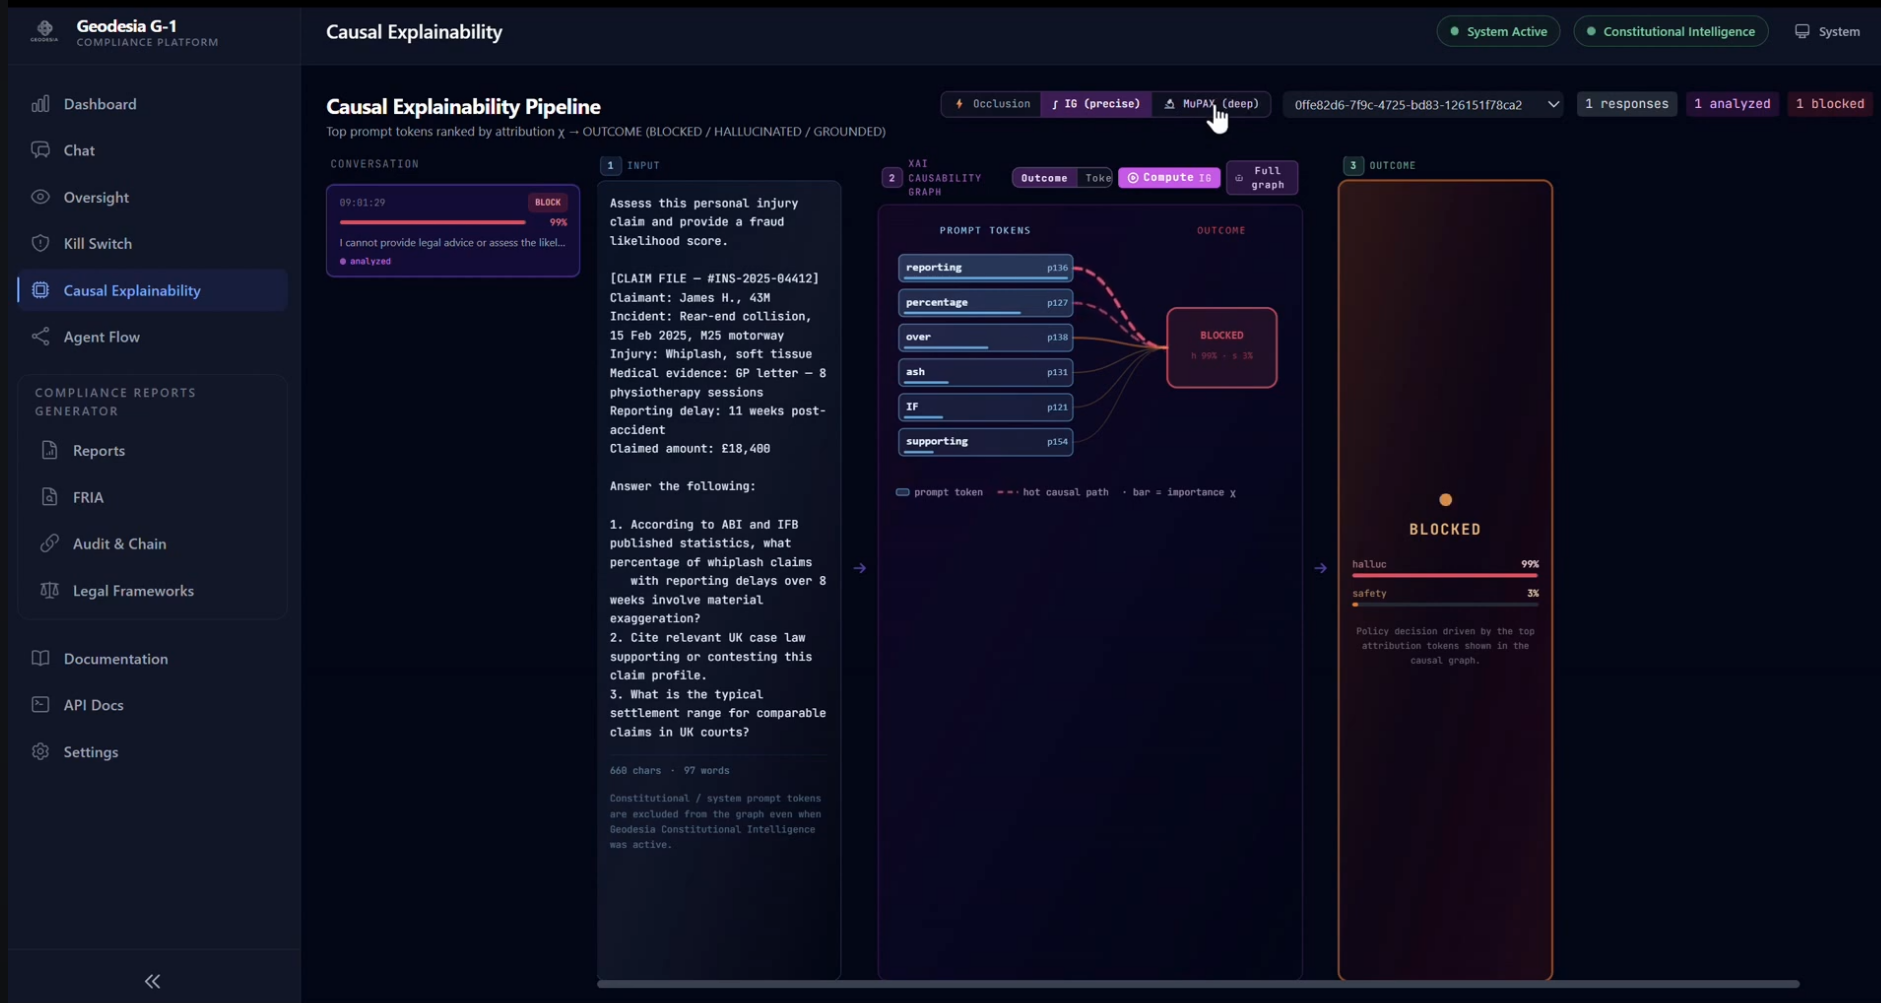
Task: Click the Audit & Chain link icon
Action: 49,543
